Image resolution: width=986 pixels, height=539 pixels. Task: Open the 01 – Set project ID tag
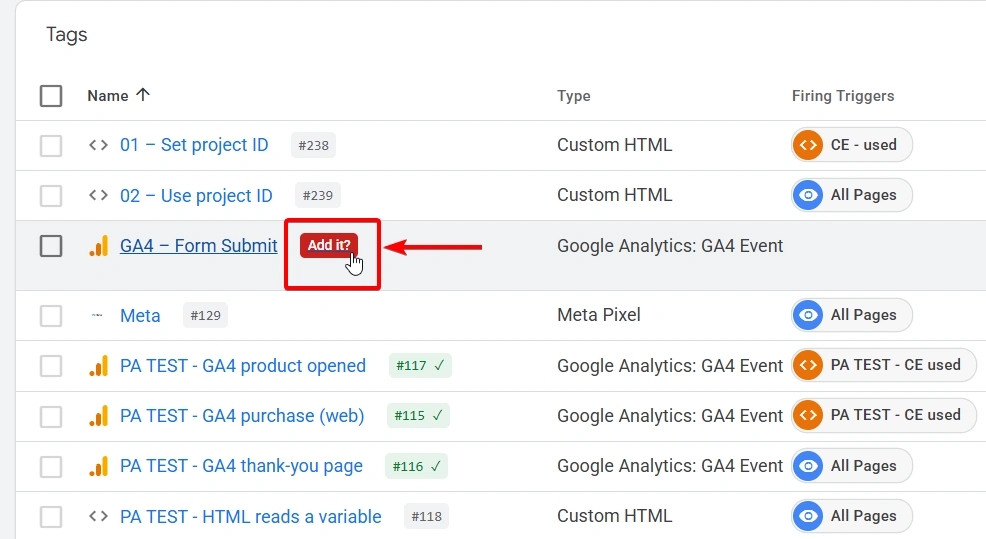[194, 145]
